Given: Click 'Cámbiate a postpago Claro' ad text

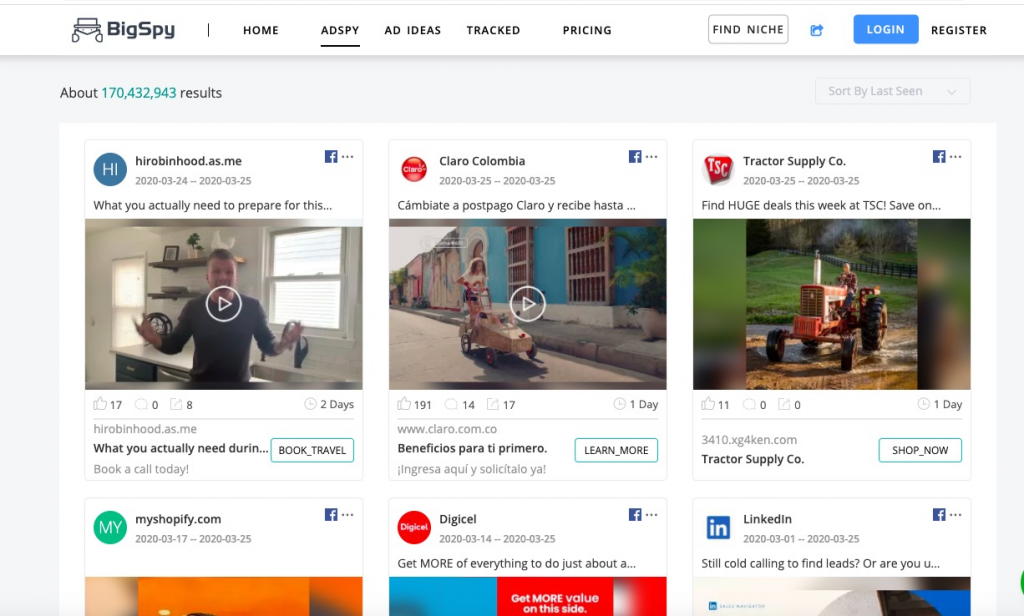Looking at the screenshot, I should coord(516,205).
